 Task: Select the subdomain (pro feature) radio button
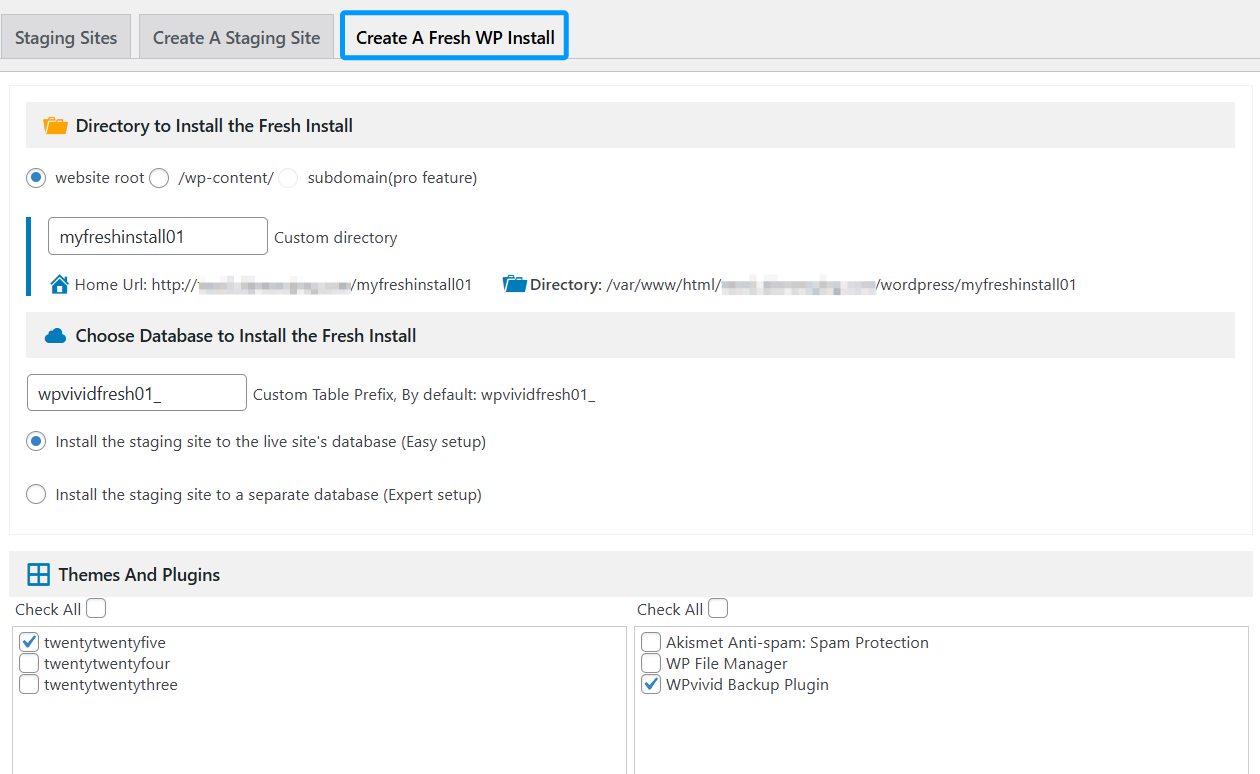288,178
